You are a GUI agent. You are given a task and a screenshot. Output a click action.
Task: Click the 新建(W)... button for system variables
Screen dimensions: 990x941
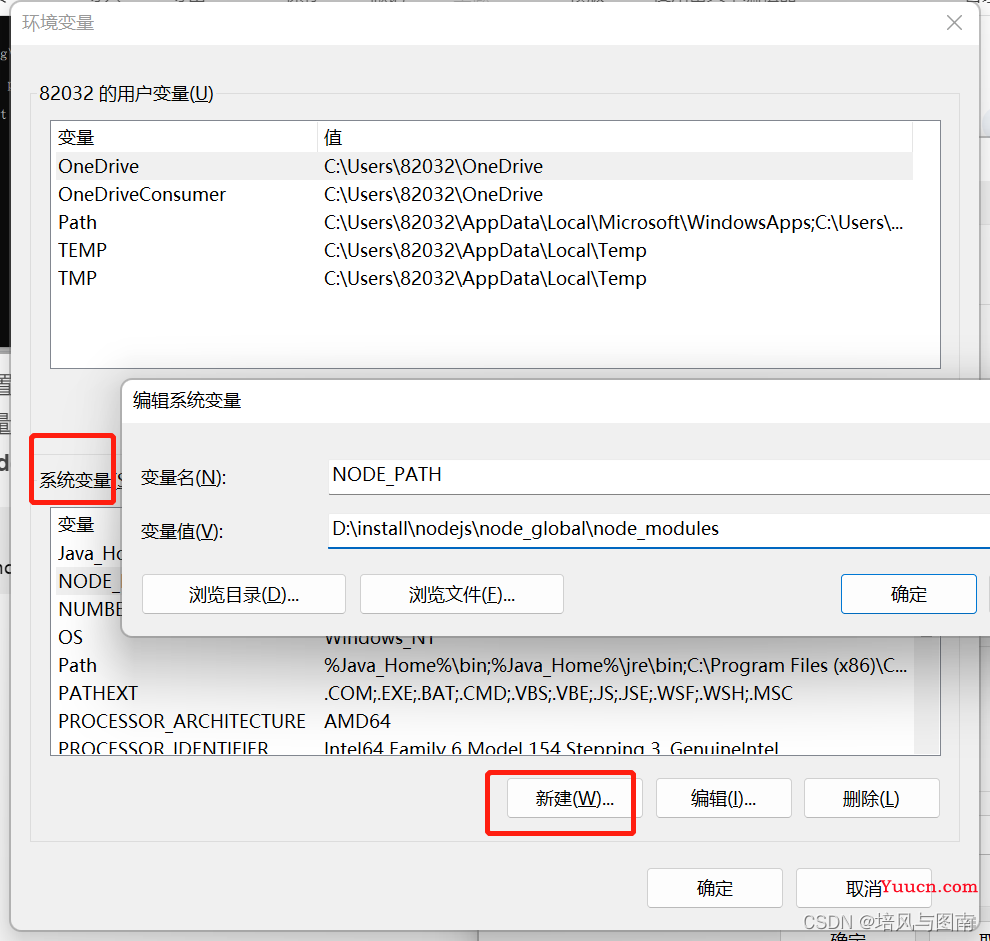575,798
